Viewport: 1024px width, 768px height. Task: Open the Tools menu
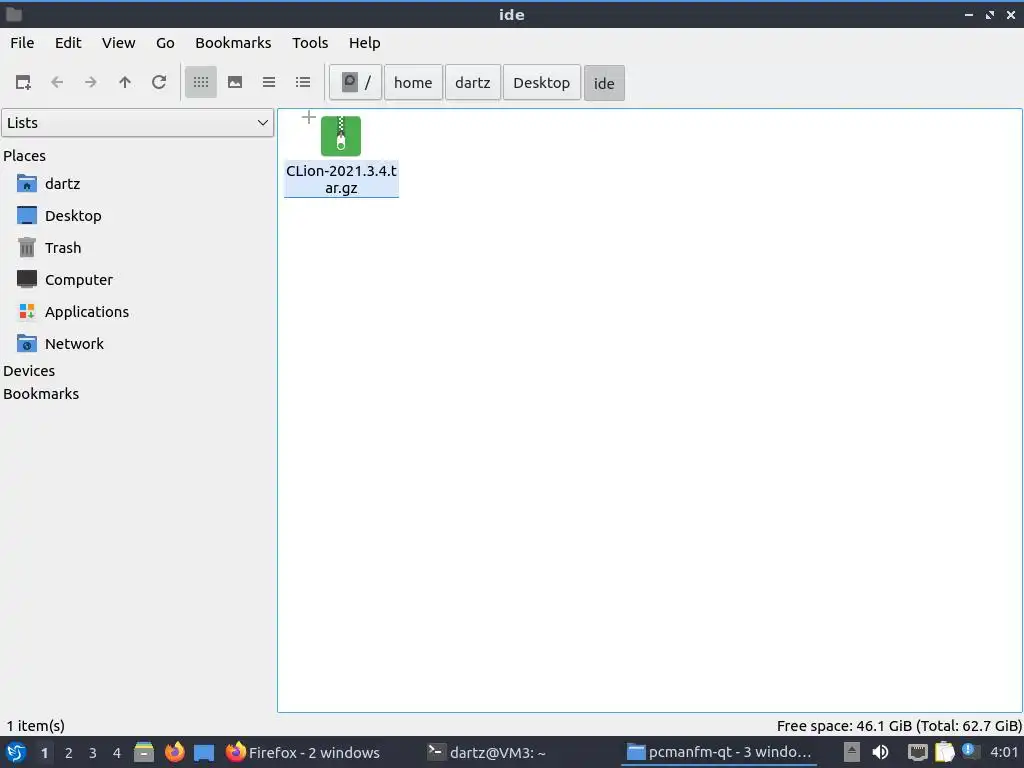(x=310, y=43)
